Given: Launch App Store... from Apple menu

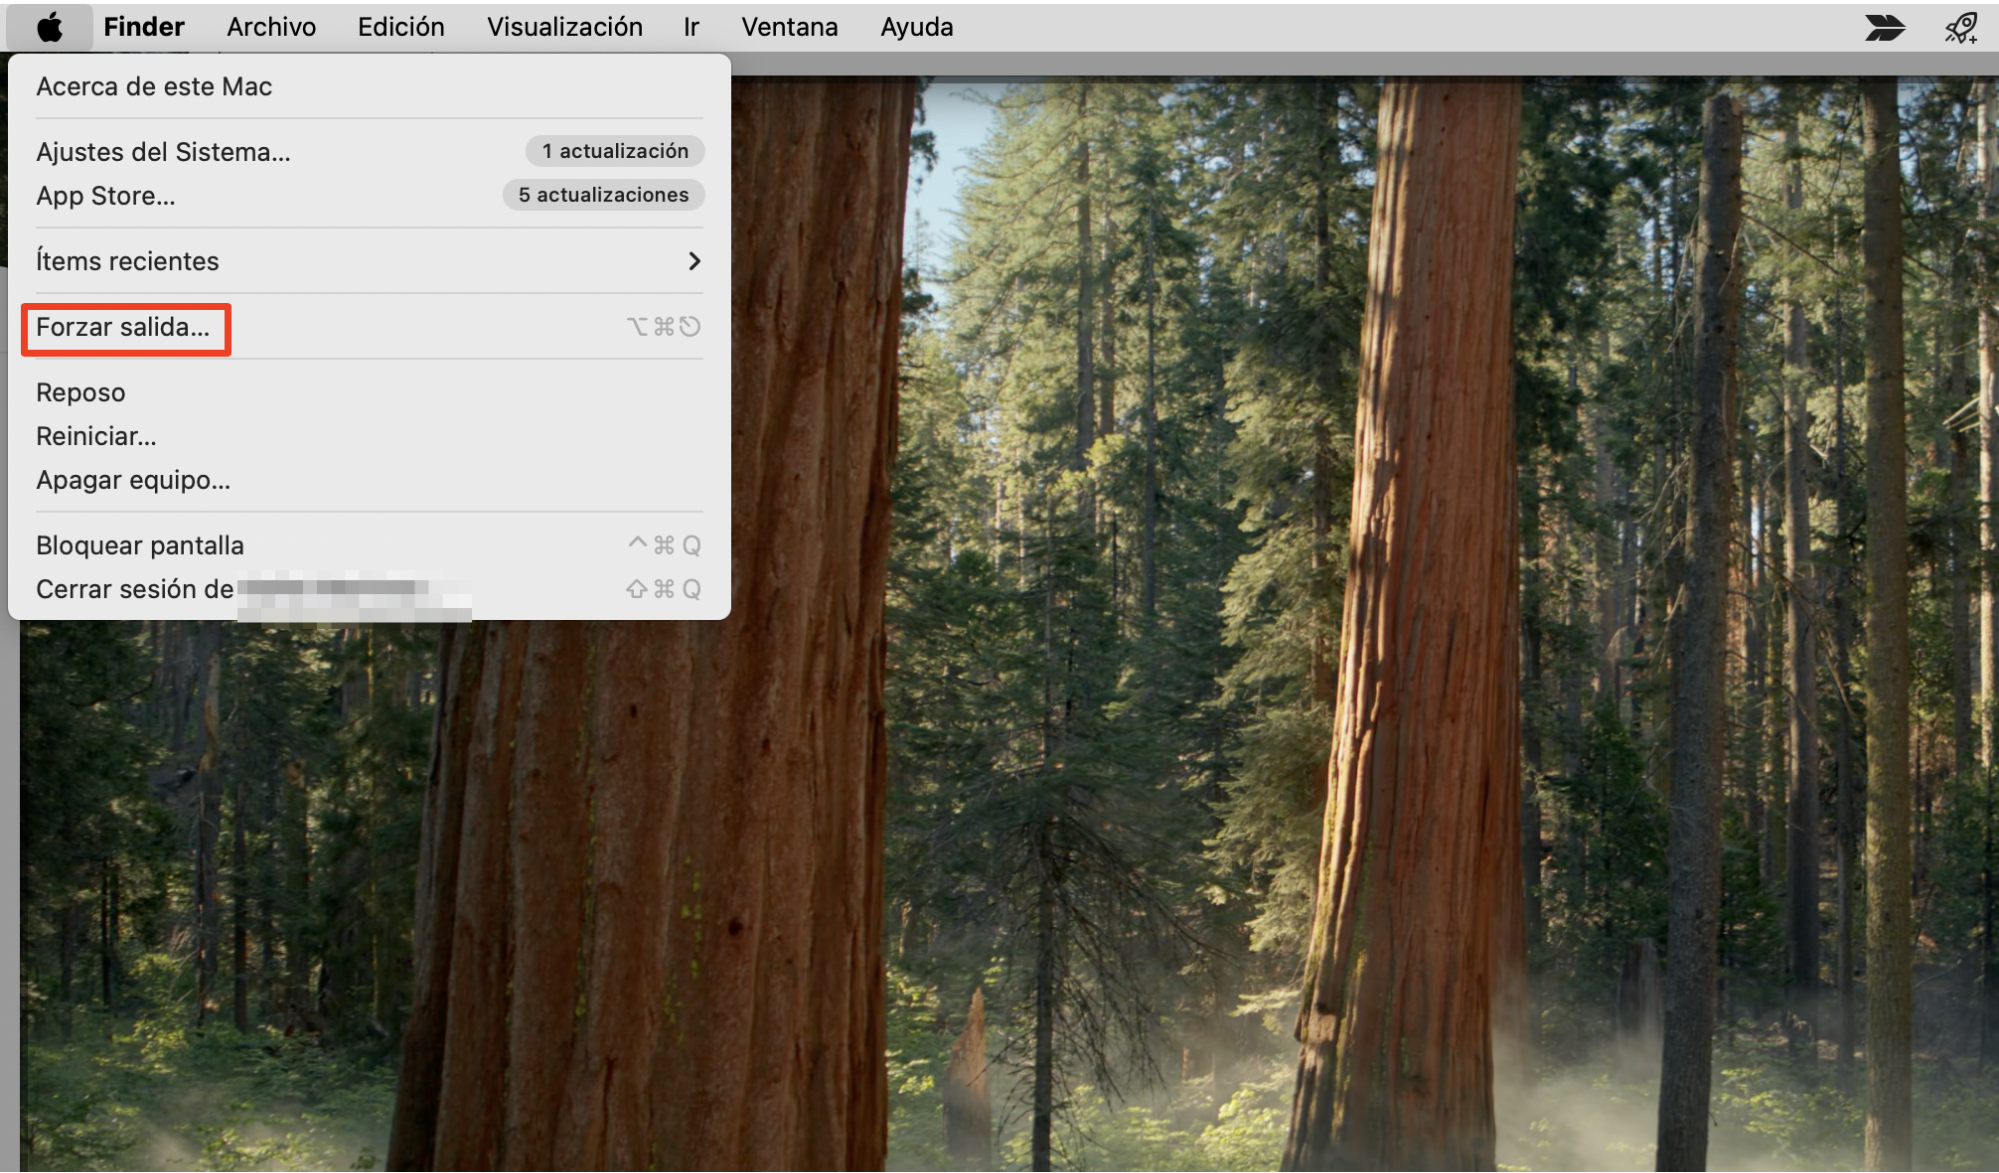Looking at the screenshot, I should [106, 196].
